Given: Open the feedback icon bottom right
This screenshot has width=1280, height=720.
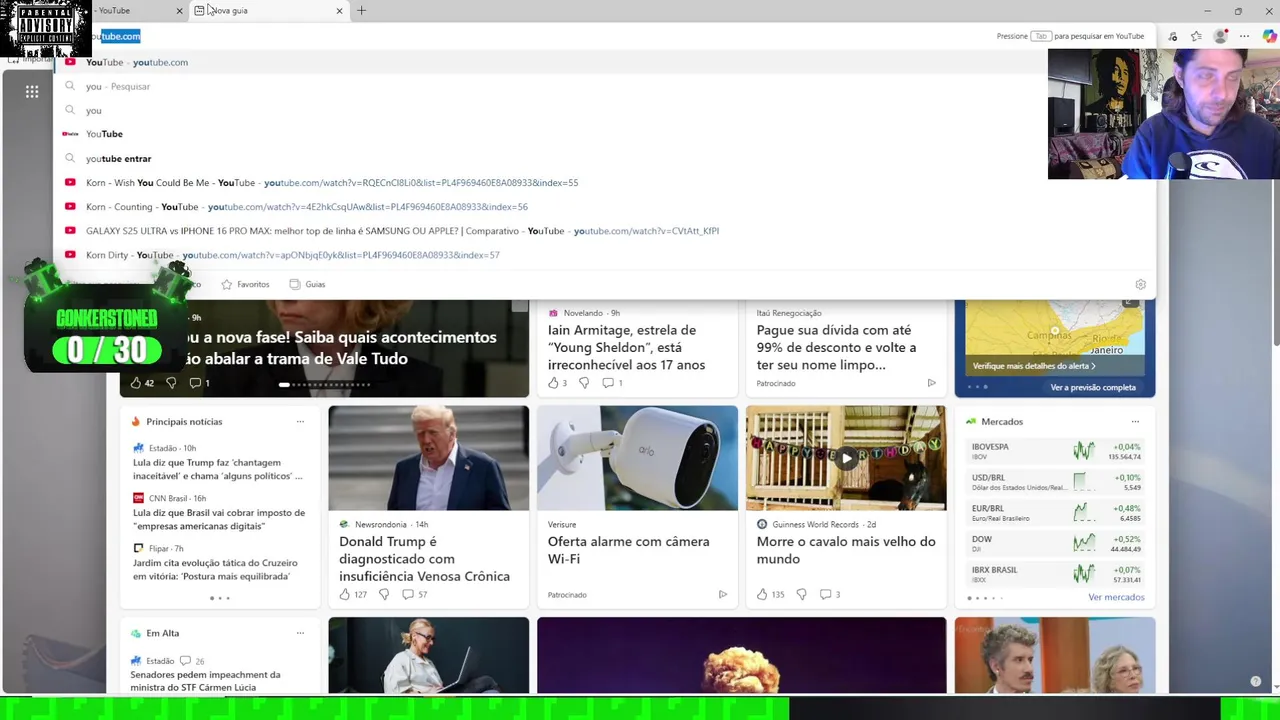Looking at the screenshot, I should (x=1256, y=682).
